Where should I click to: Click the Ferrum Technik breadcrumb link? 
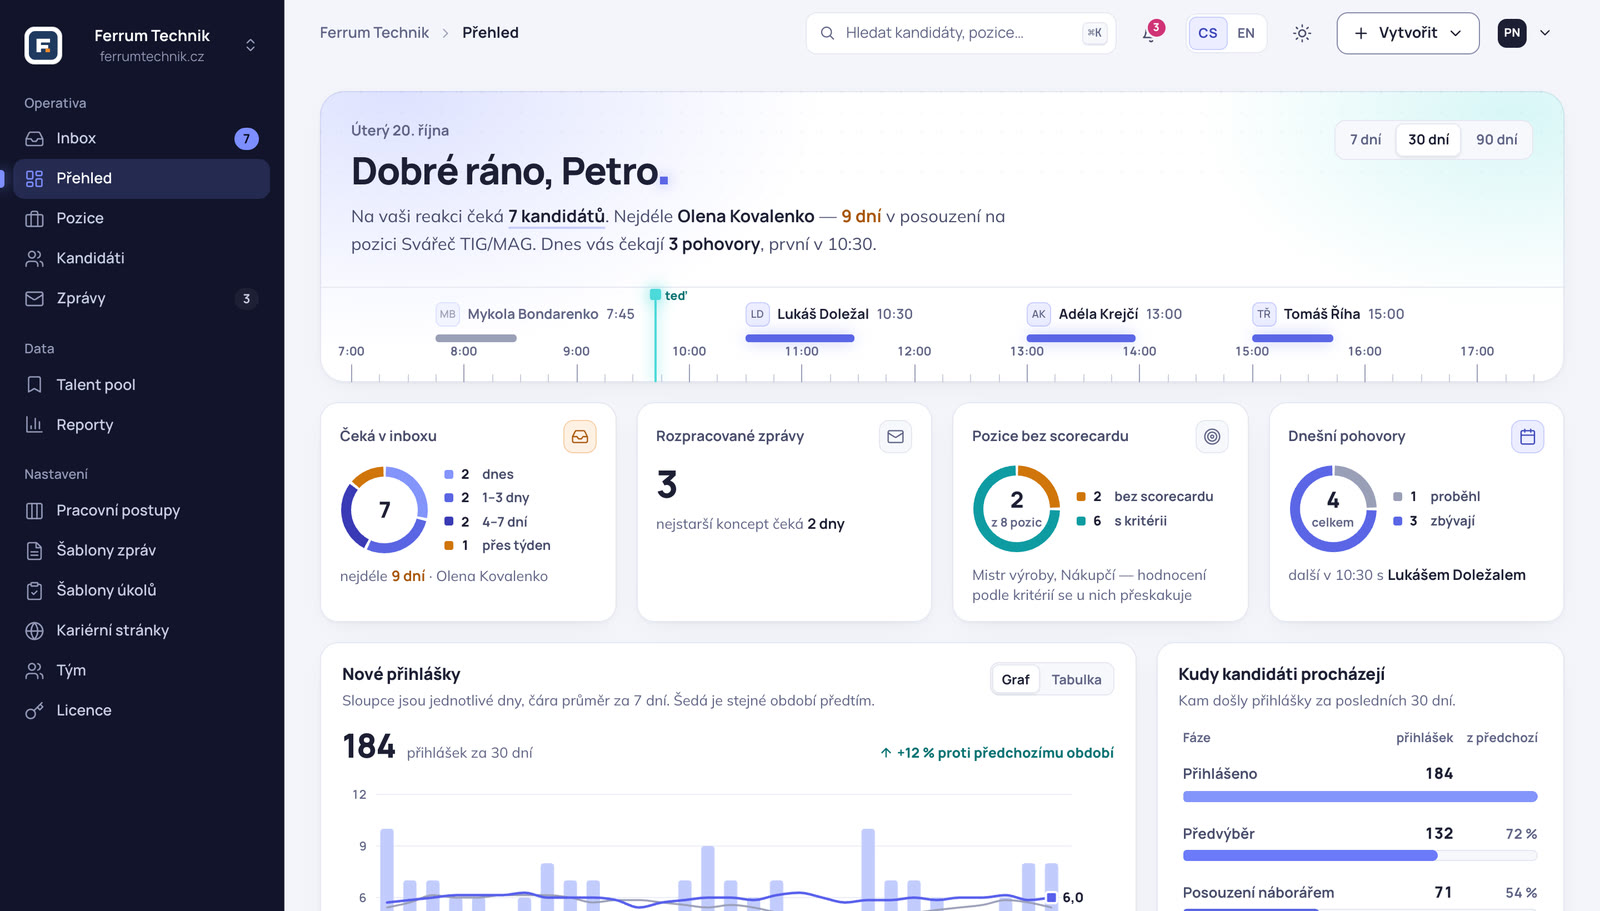[374, 33]
